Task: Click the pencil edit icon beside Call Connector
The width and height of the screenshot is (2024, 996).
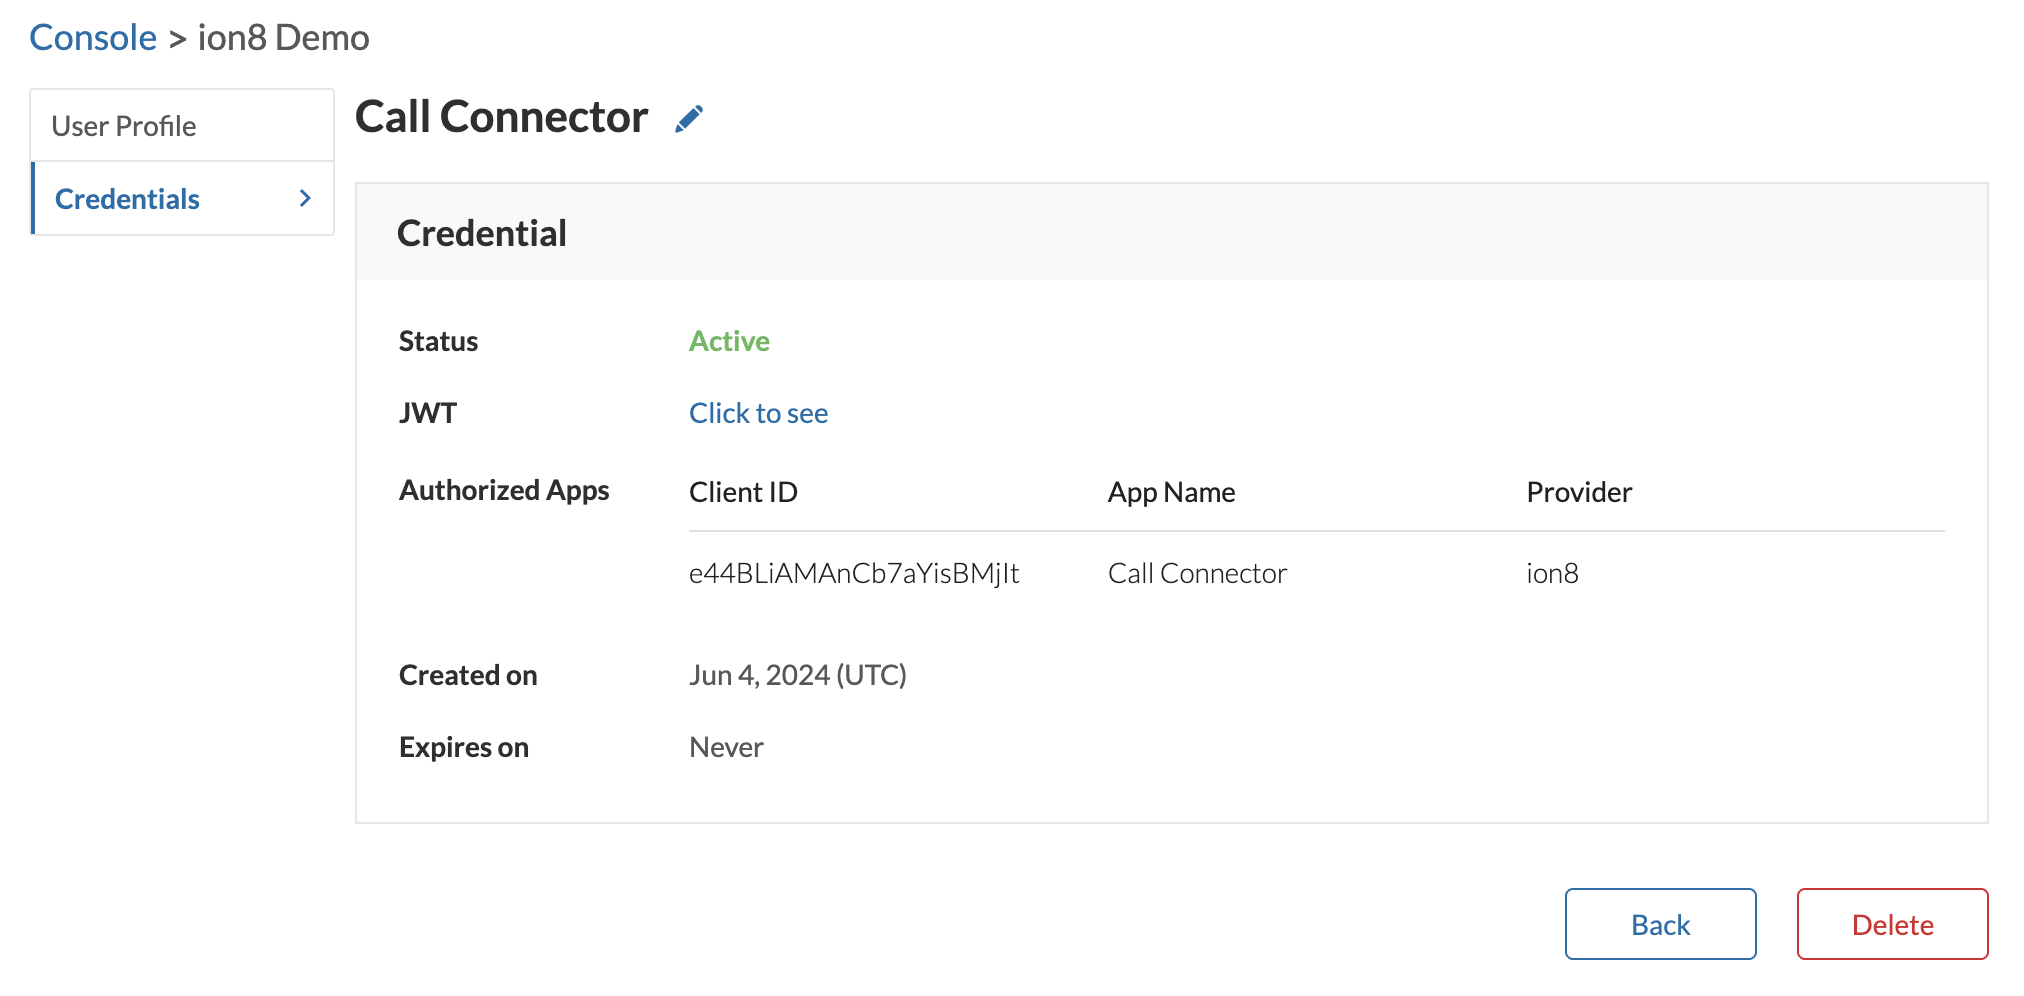Action: 689,119
